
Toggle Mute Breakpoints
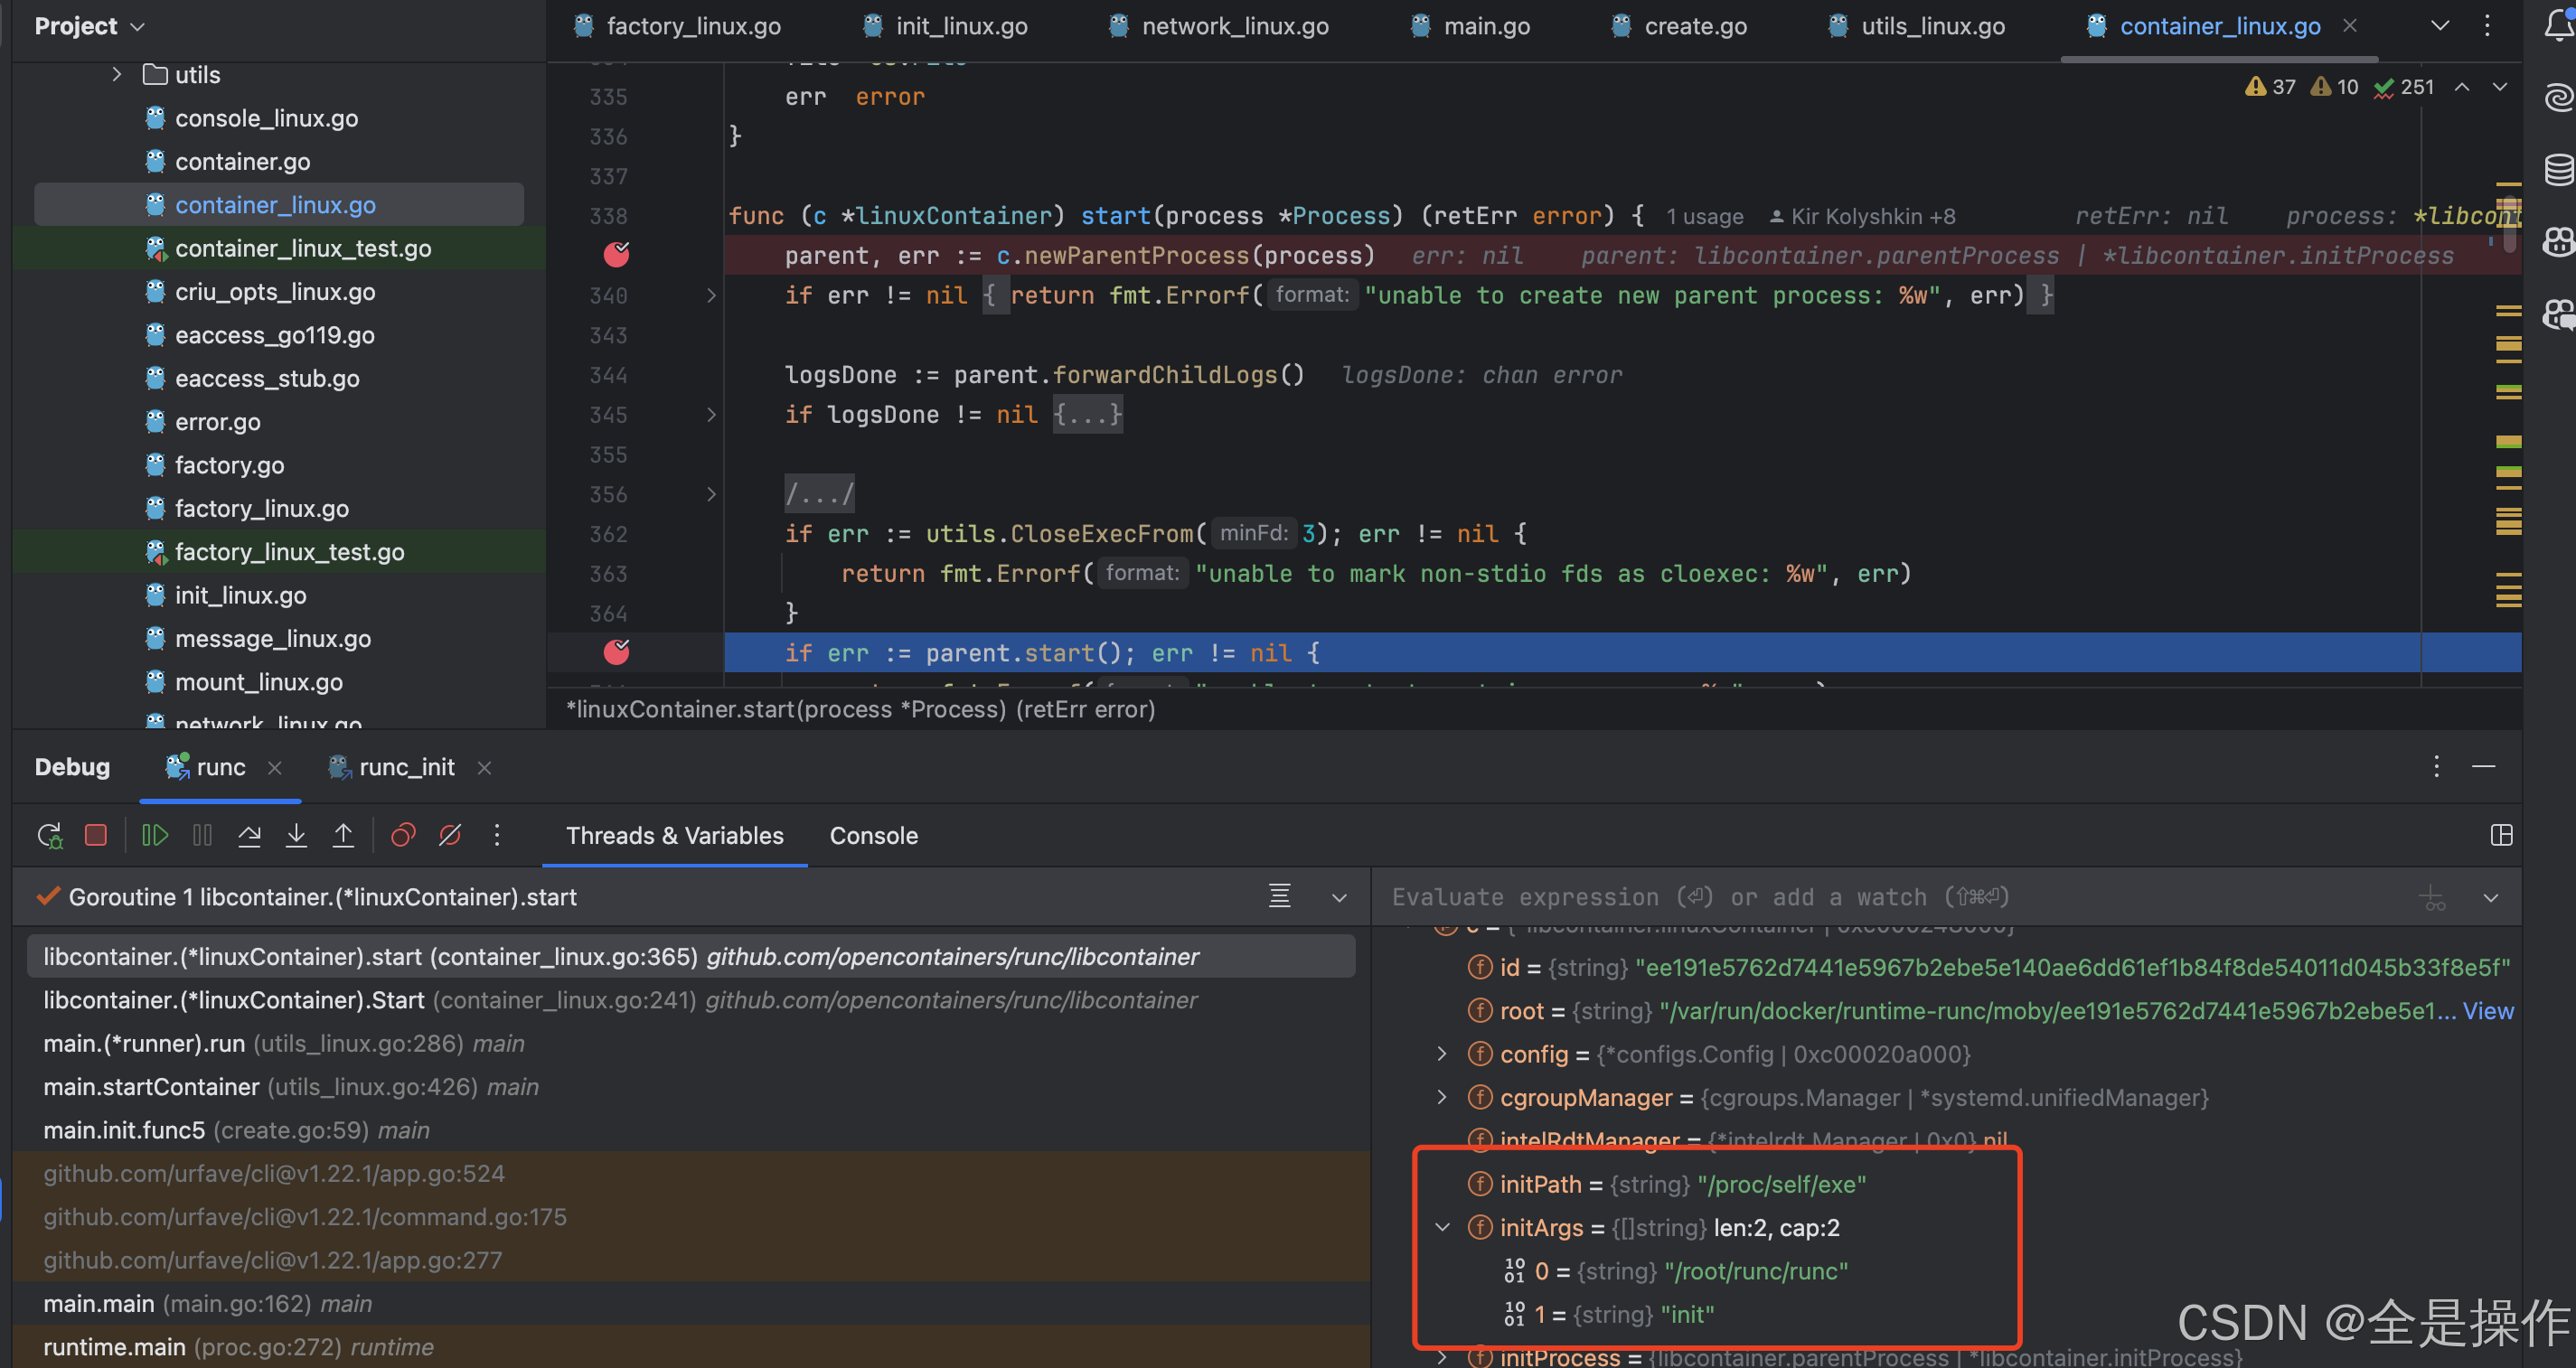(x=450, y=835)
